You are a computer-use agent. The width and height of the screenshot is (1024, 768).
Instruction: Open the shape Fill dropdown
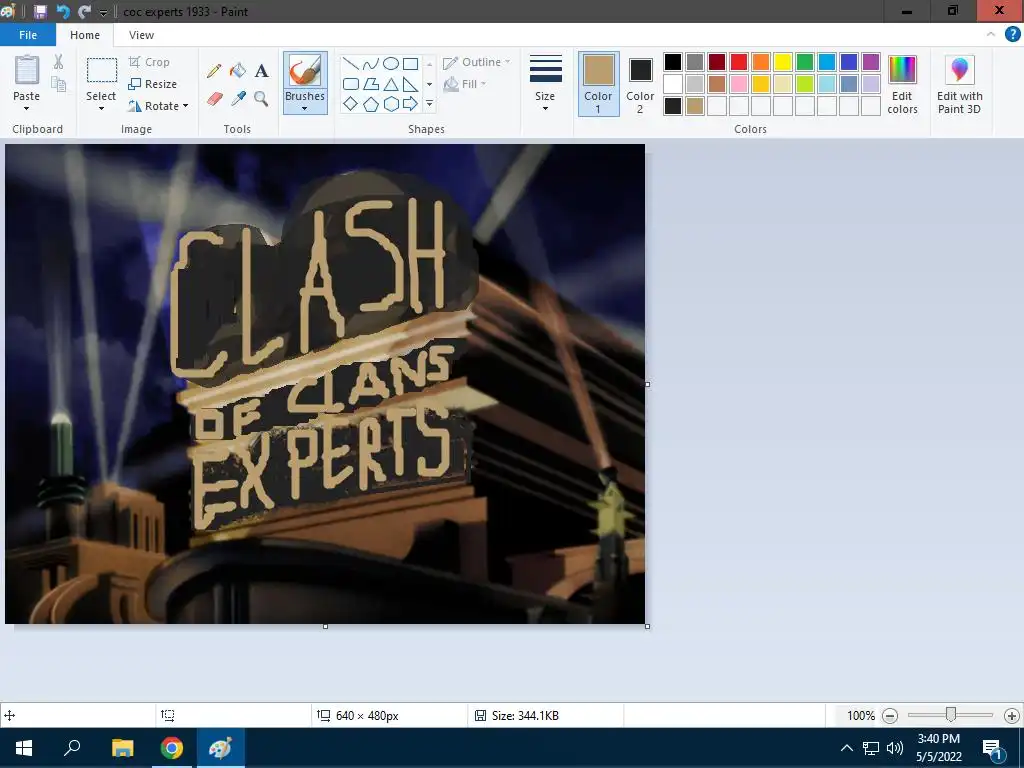465,84
